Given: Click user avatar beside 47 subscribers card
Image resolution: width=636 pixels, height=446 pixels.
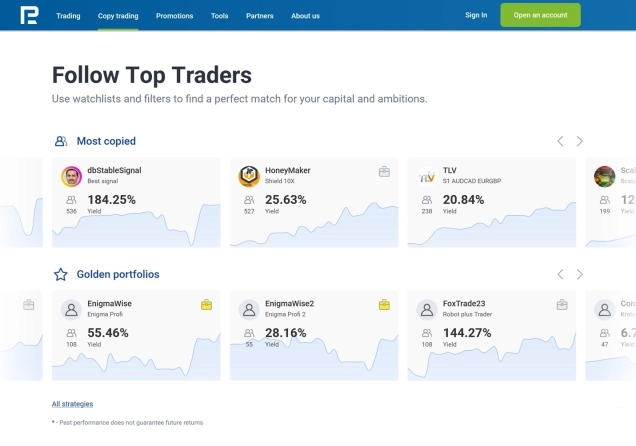Looking at the screenshot, I should tap(604, 310).
